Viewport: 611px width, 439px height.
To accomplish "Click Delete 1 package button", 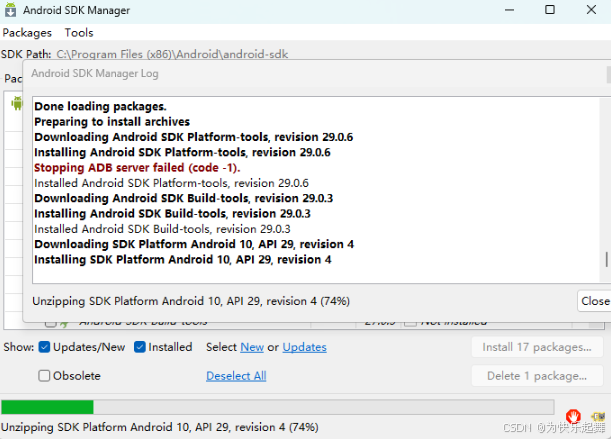I will (x=537, y=376).
